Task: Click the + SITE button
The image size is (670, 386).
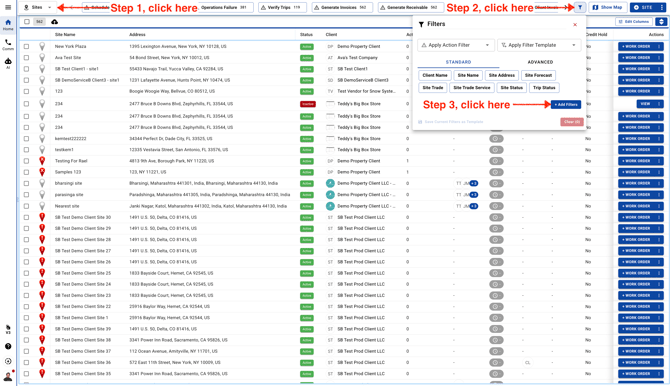Action: coord(643,7)
